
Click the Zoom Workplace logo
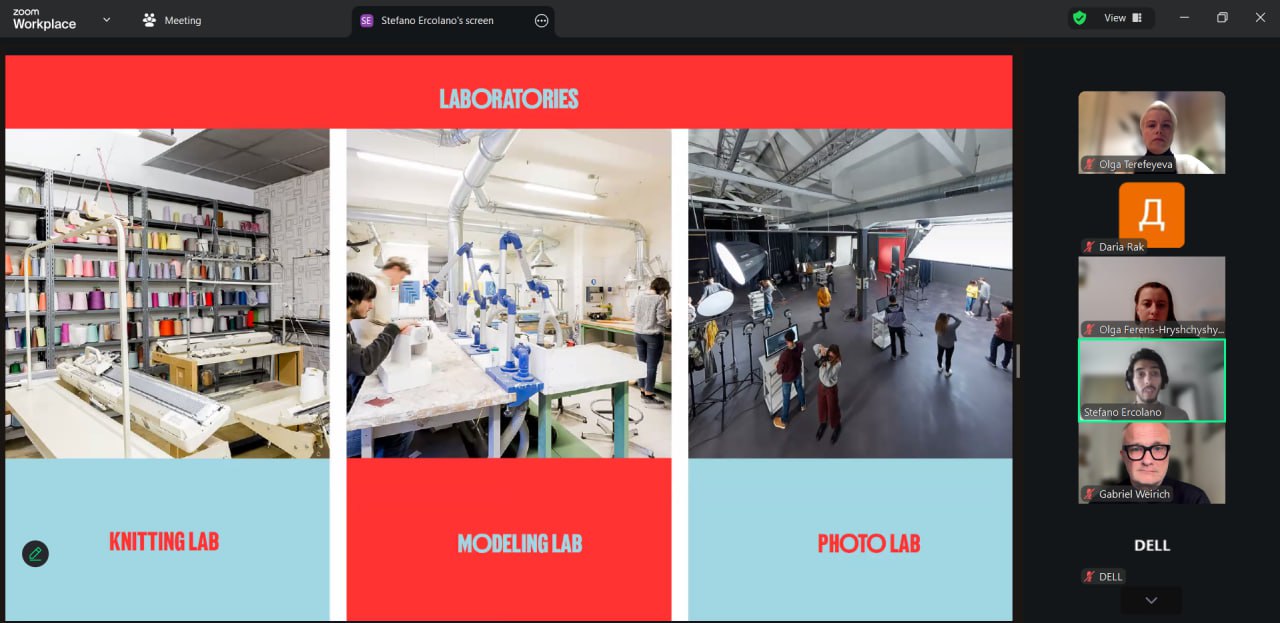[44, 19]
